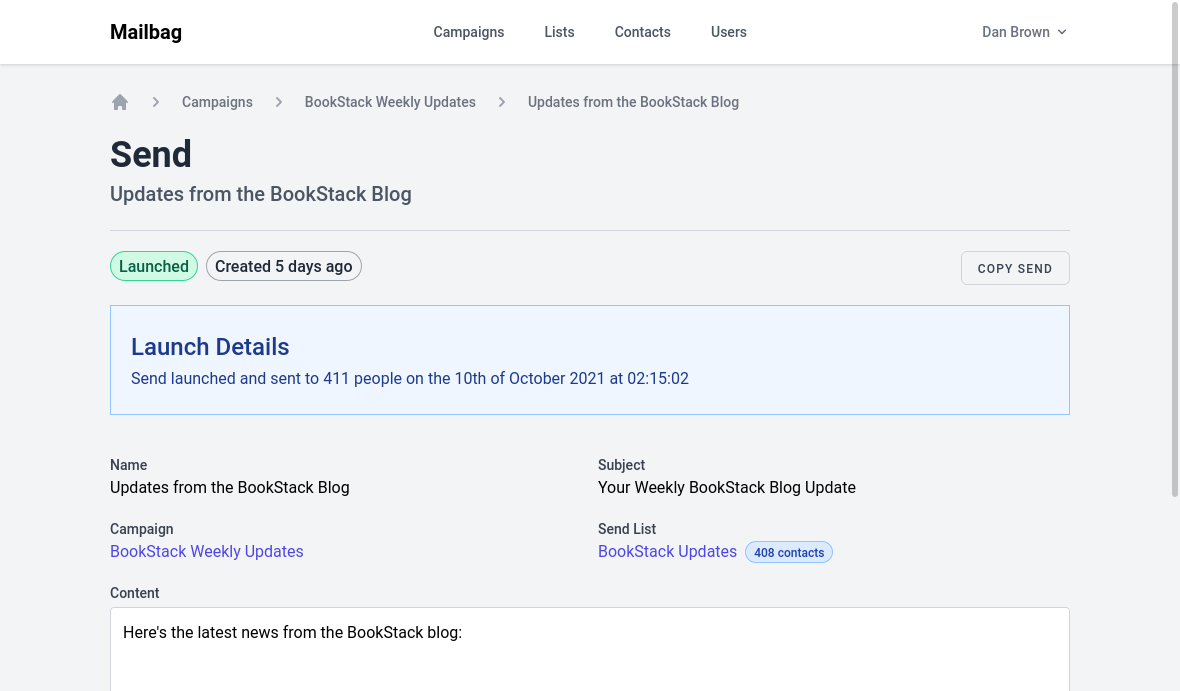Click the Launch Details heading
1180x691 pixels.
coord(210,346)
